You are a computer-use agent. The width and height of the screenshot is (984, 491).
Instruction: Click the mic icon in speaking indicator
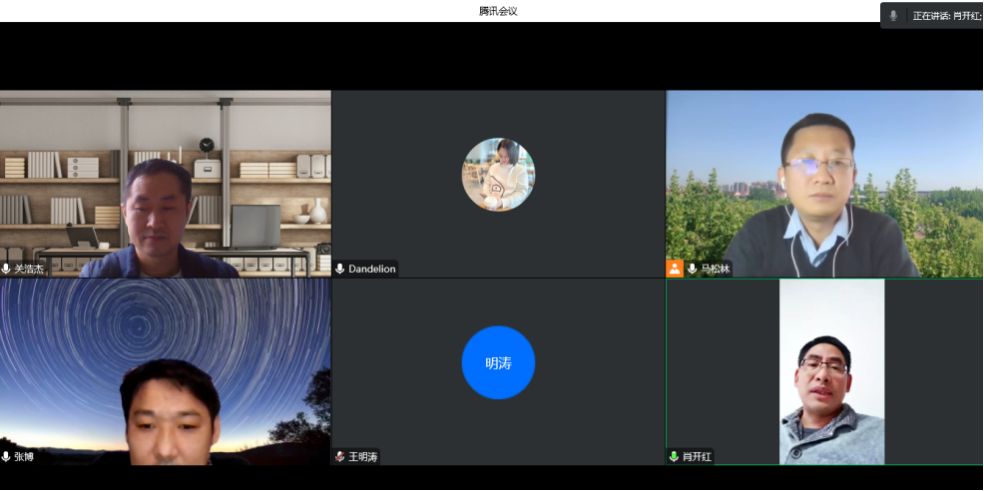pos(893,16)
